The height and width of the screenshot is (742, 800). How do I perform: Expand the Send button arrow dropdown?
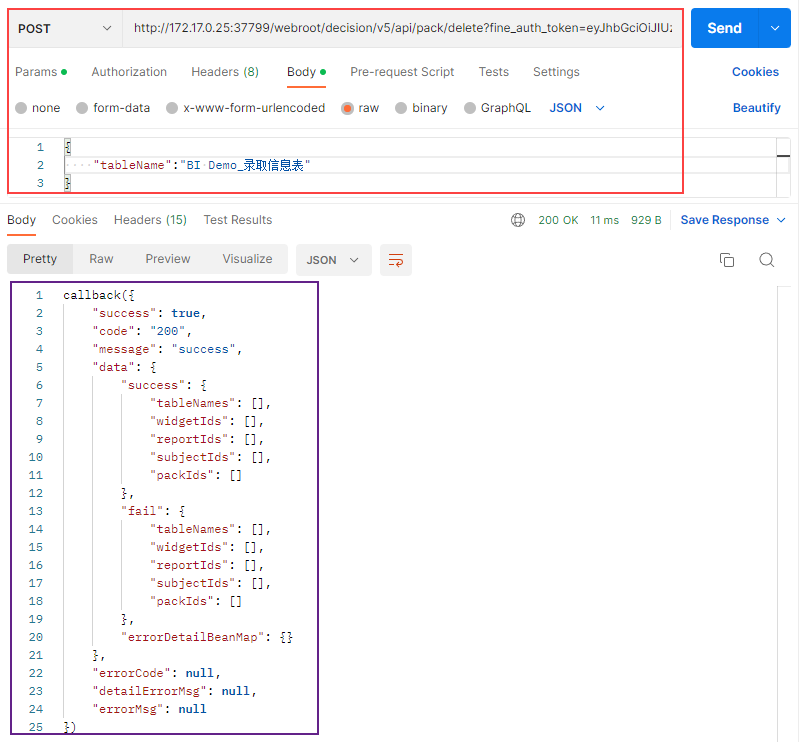pyautogui.click(x=774, y=29)
